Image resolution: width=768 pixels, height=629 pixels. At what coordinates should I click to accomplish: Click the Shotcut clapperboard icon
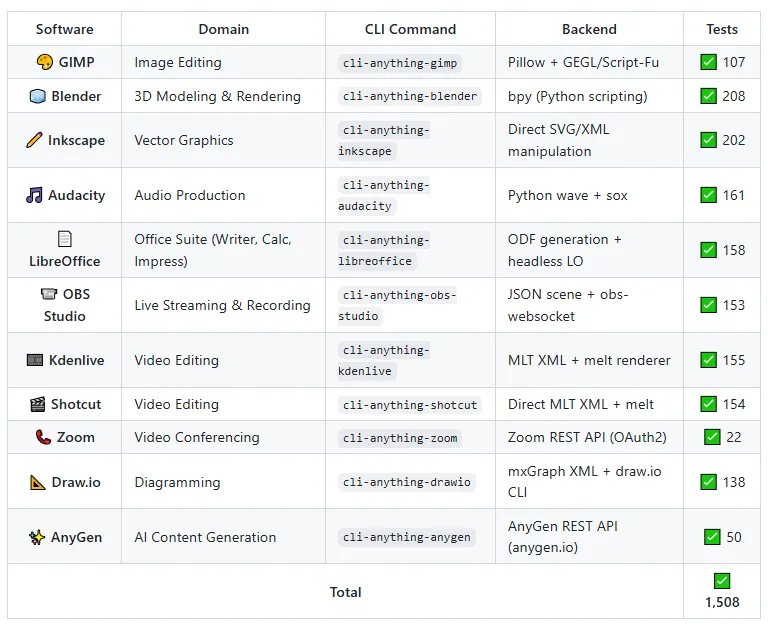(37, 404)
